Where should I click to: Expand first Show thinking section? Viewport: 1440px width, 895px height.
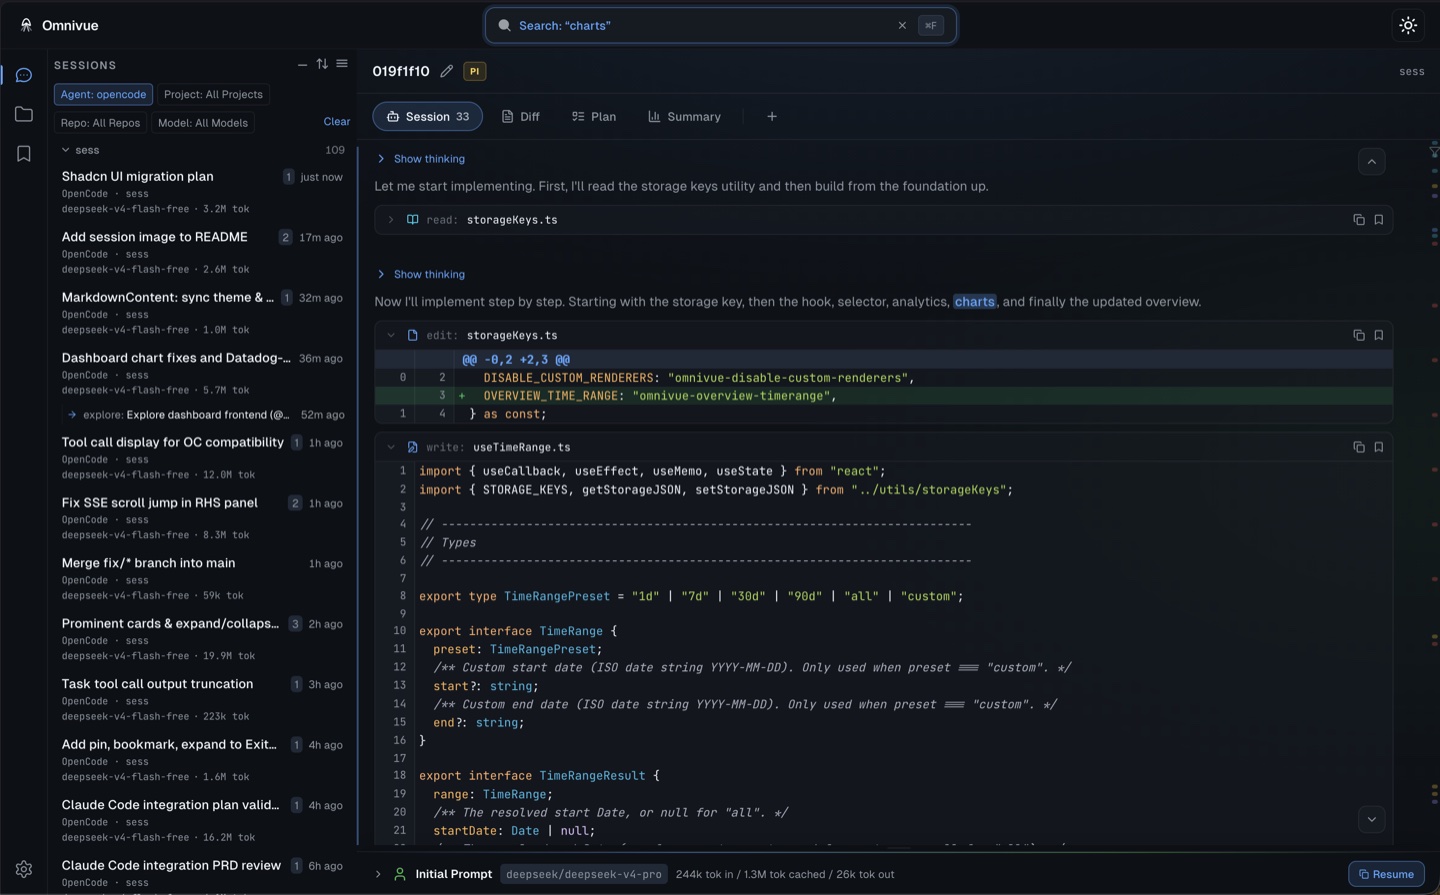tap(421, 158)
